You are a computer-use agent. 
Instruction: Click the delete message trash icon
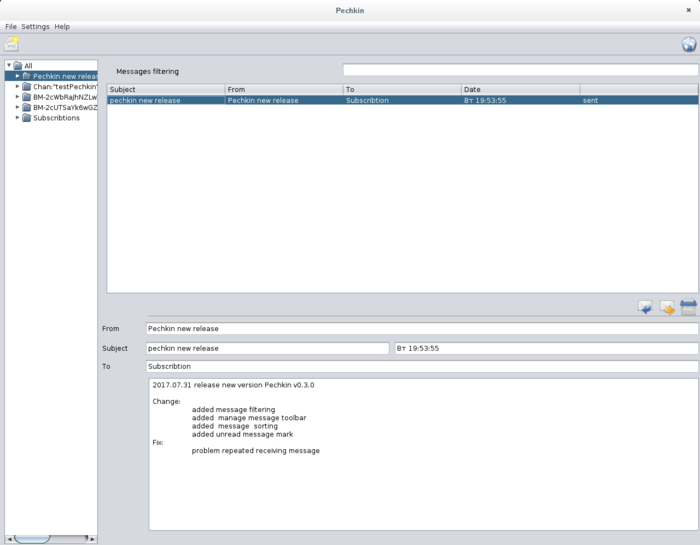click(688, 307)
